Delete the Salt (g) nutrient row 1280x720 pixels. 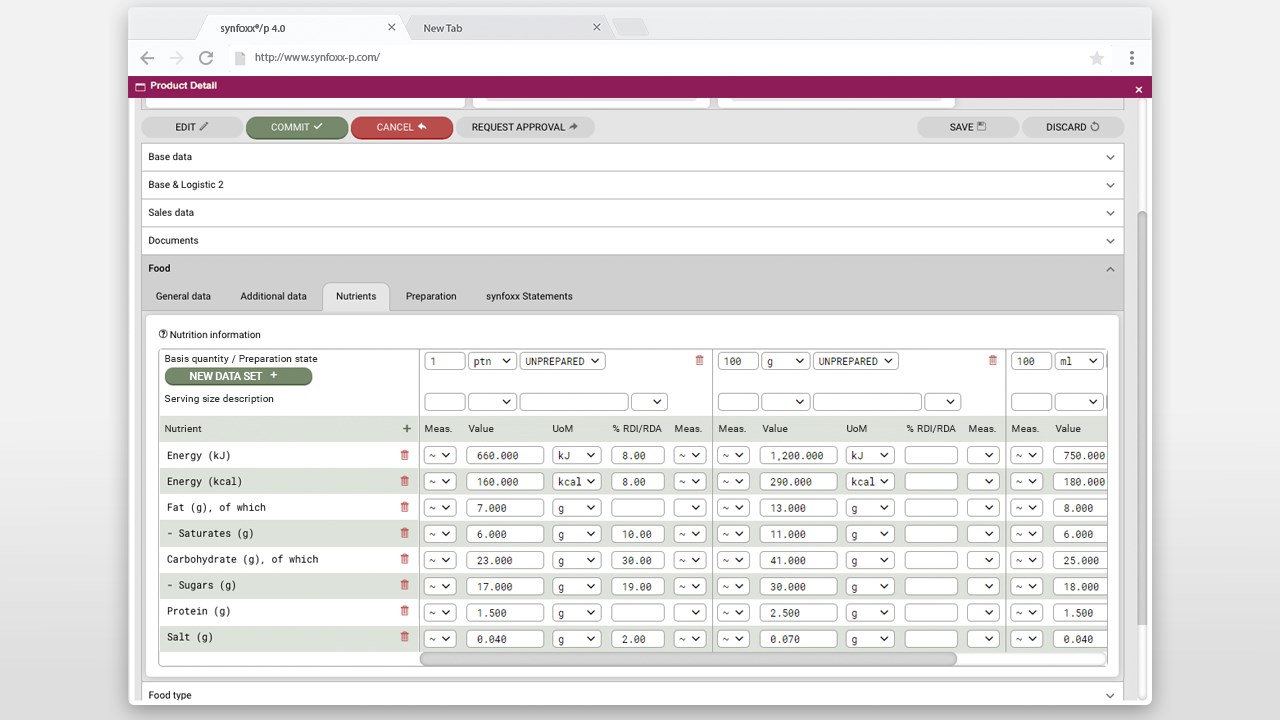pos(405,637)
